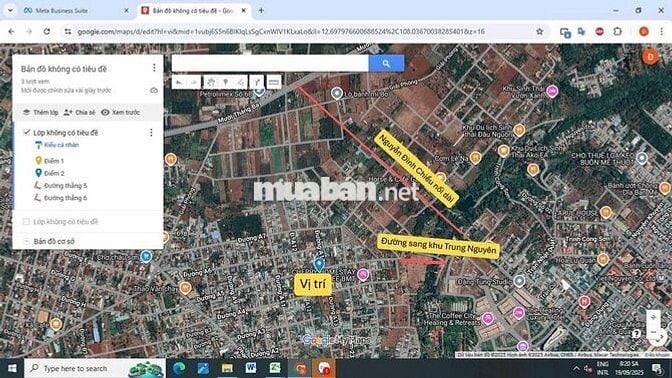This screenshot has width=672, height=378.
Task: Open the tab search dropdown arrow
Action: (10, 10)
